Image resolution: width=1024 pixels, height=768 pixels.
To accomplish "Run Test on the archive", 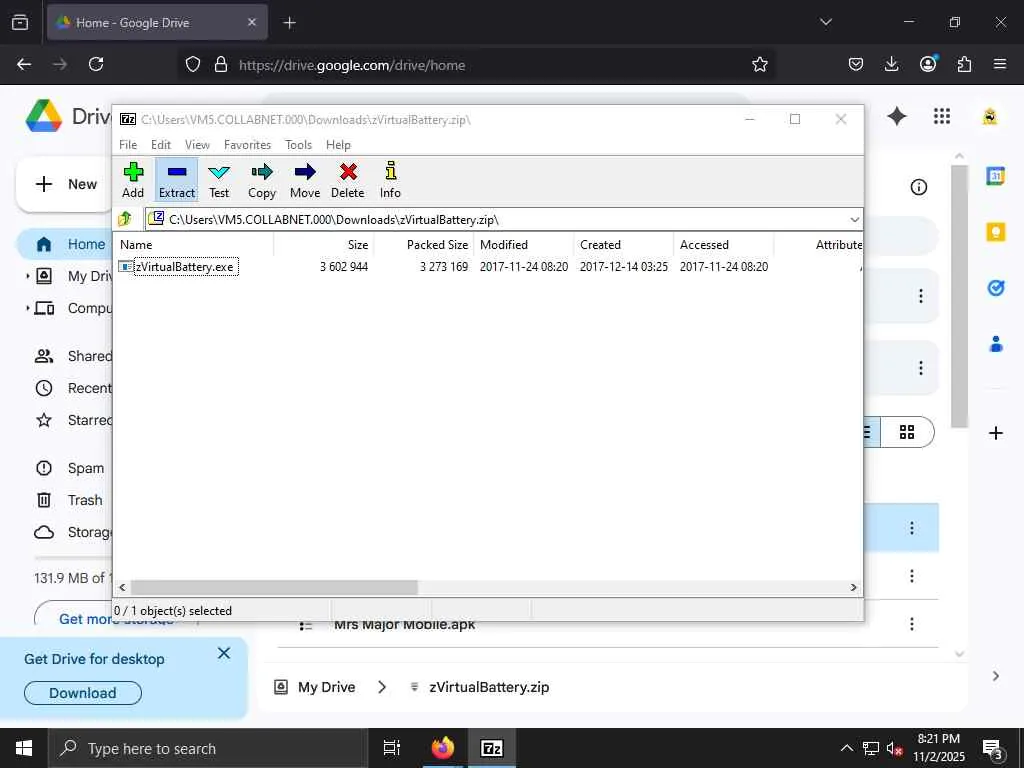I will tap(219, 180).
